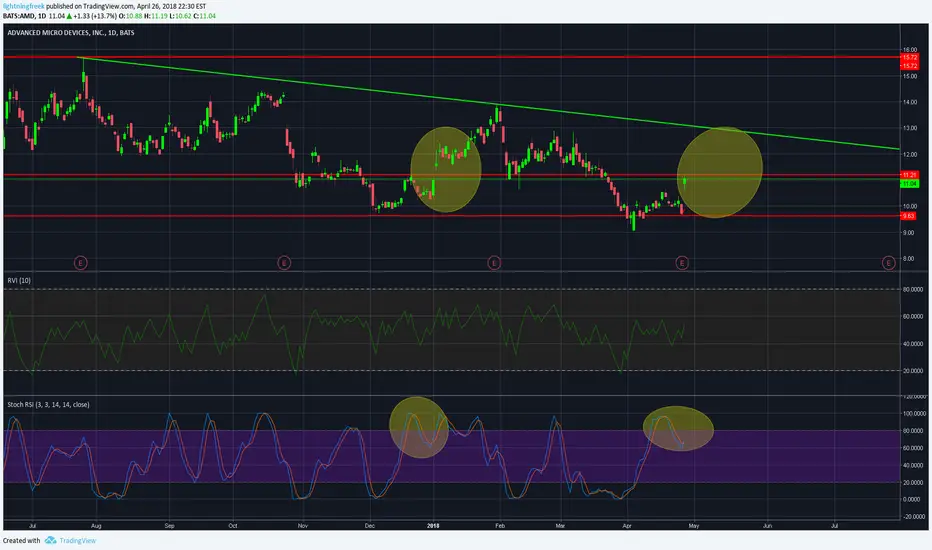Image resolution: width=932 pixels, height=550 pixels.
Task: Open the earnings marker near February 2018
Action: (x=494, y=262)
